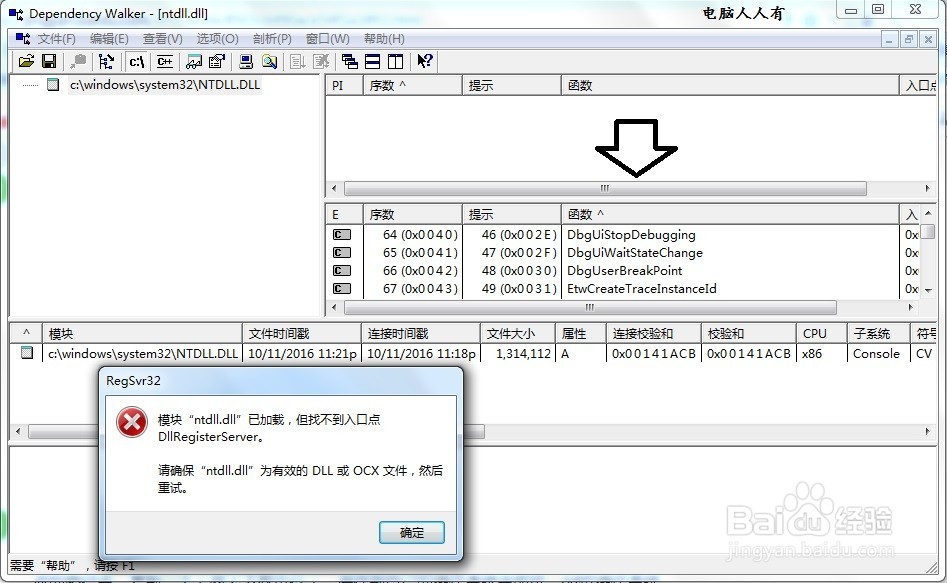Tile windows vertically toolbar icon
Image resolution: width=947 pixels, height=583 pixels.
point(396,61)
